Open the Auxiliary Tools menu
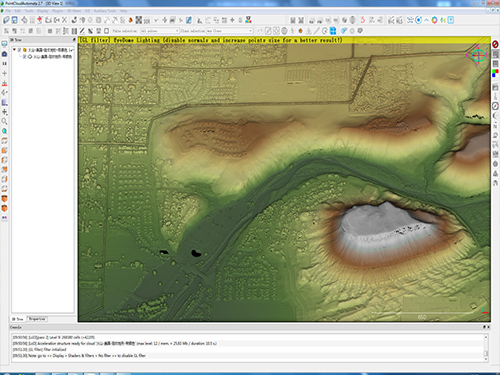Screen dimensions: 500x375 pos(105,11)
